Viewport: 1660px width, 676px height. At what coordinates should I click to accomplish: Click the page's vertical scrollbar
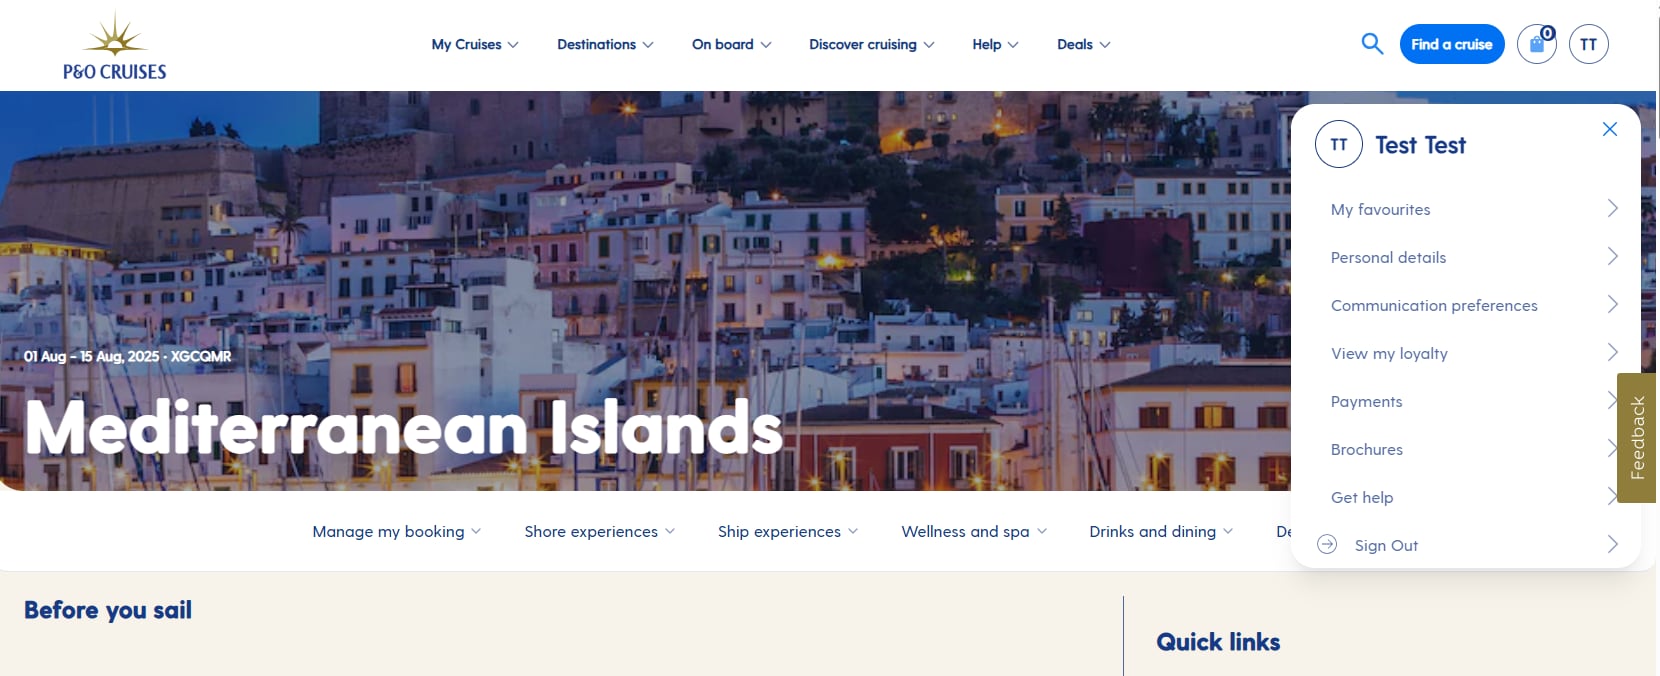click(1657, 69)
